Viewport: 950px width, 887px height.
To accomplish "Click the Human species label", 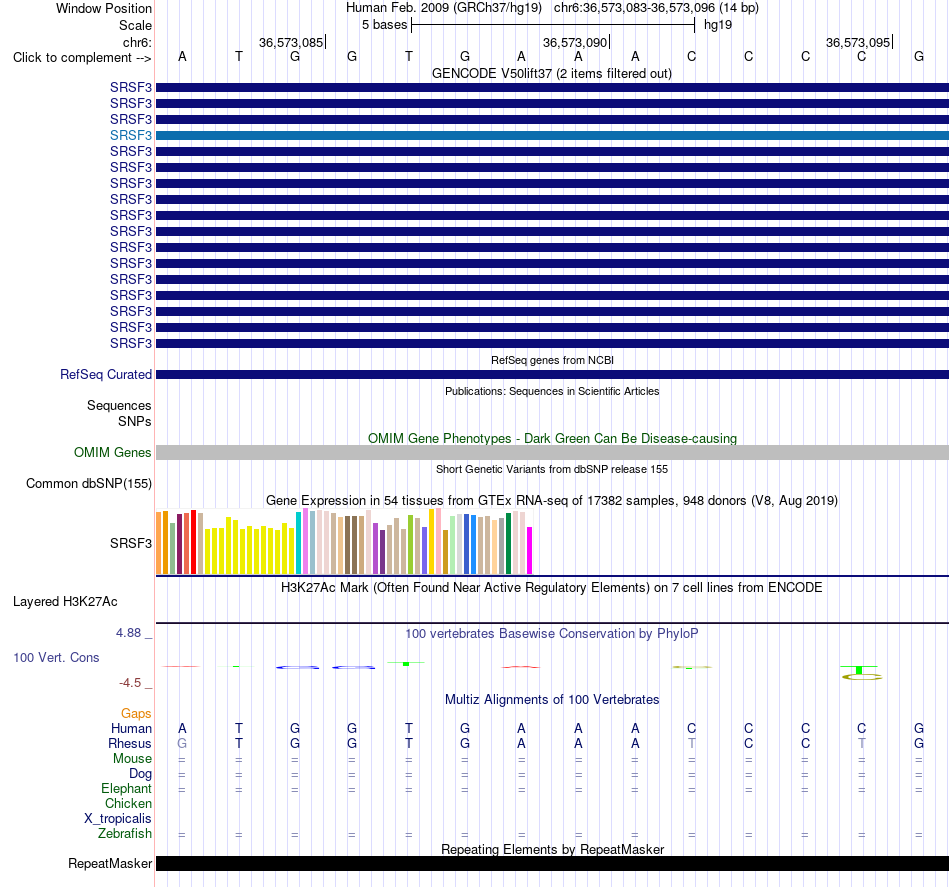I will pyautogui.click(x=131, y=728).
